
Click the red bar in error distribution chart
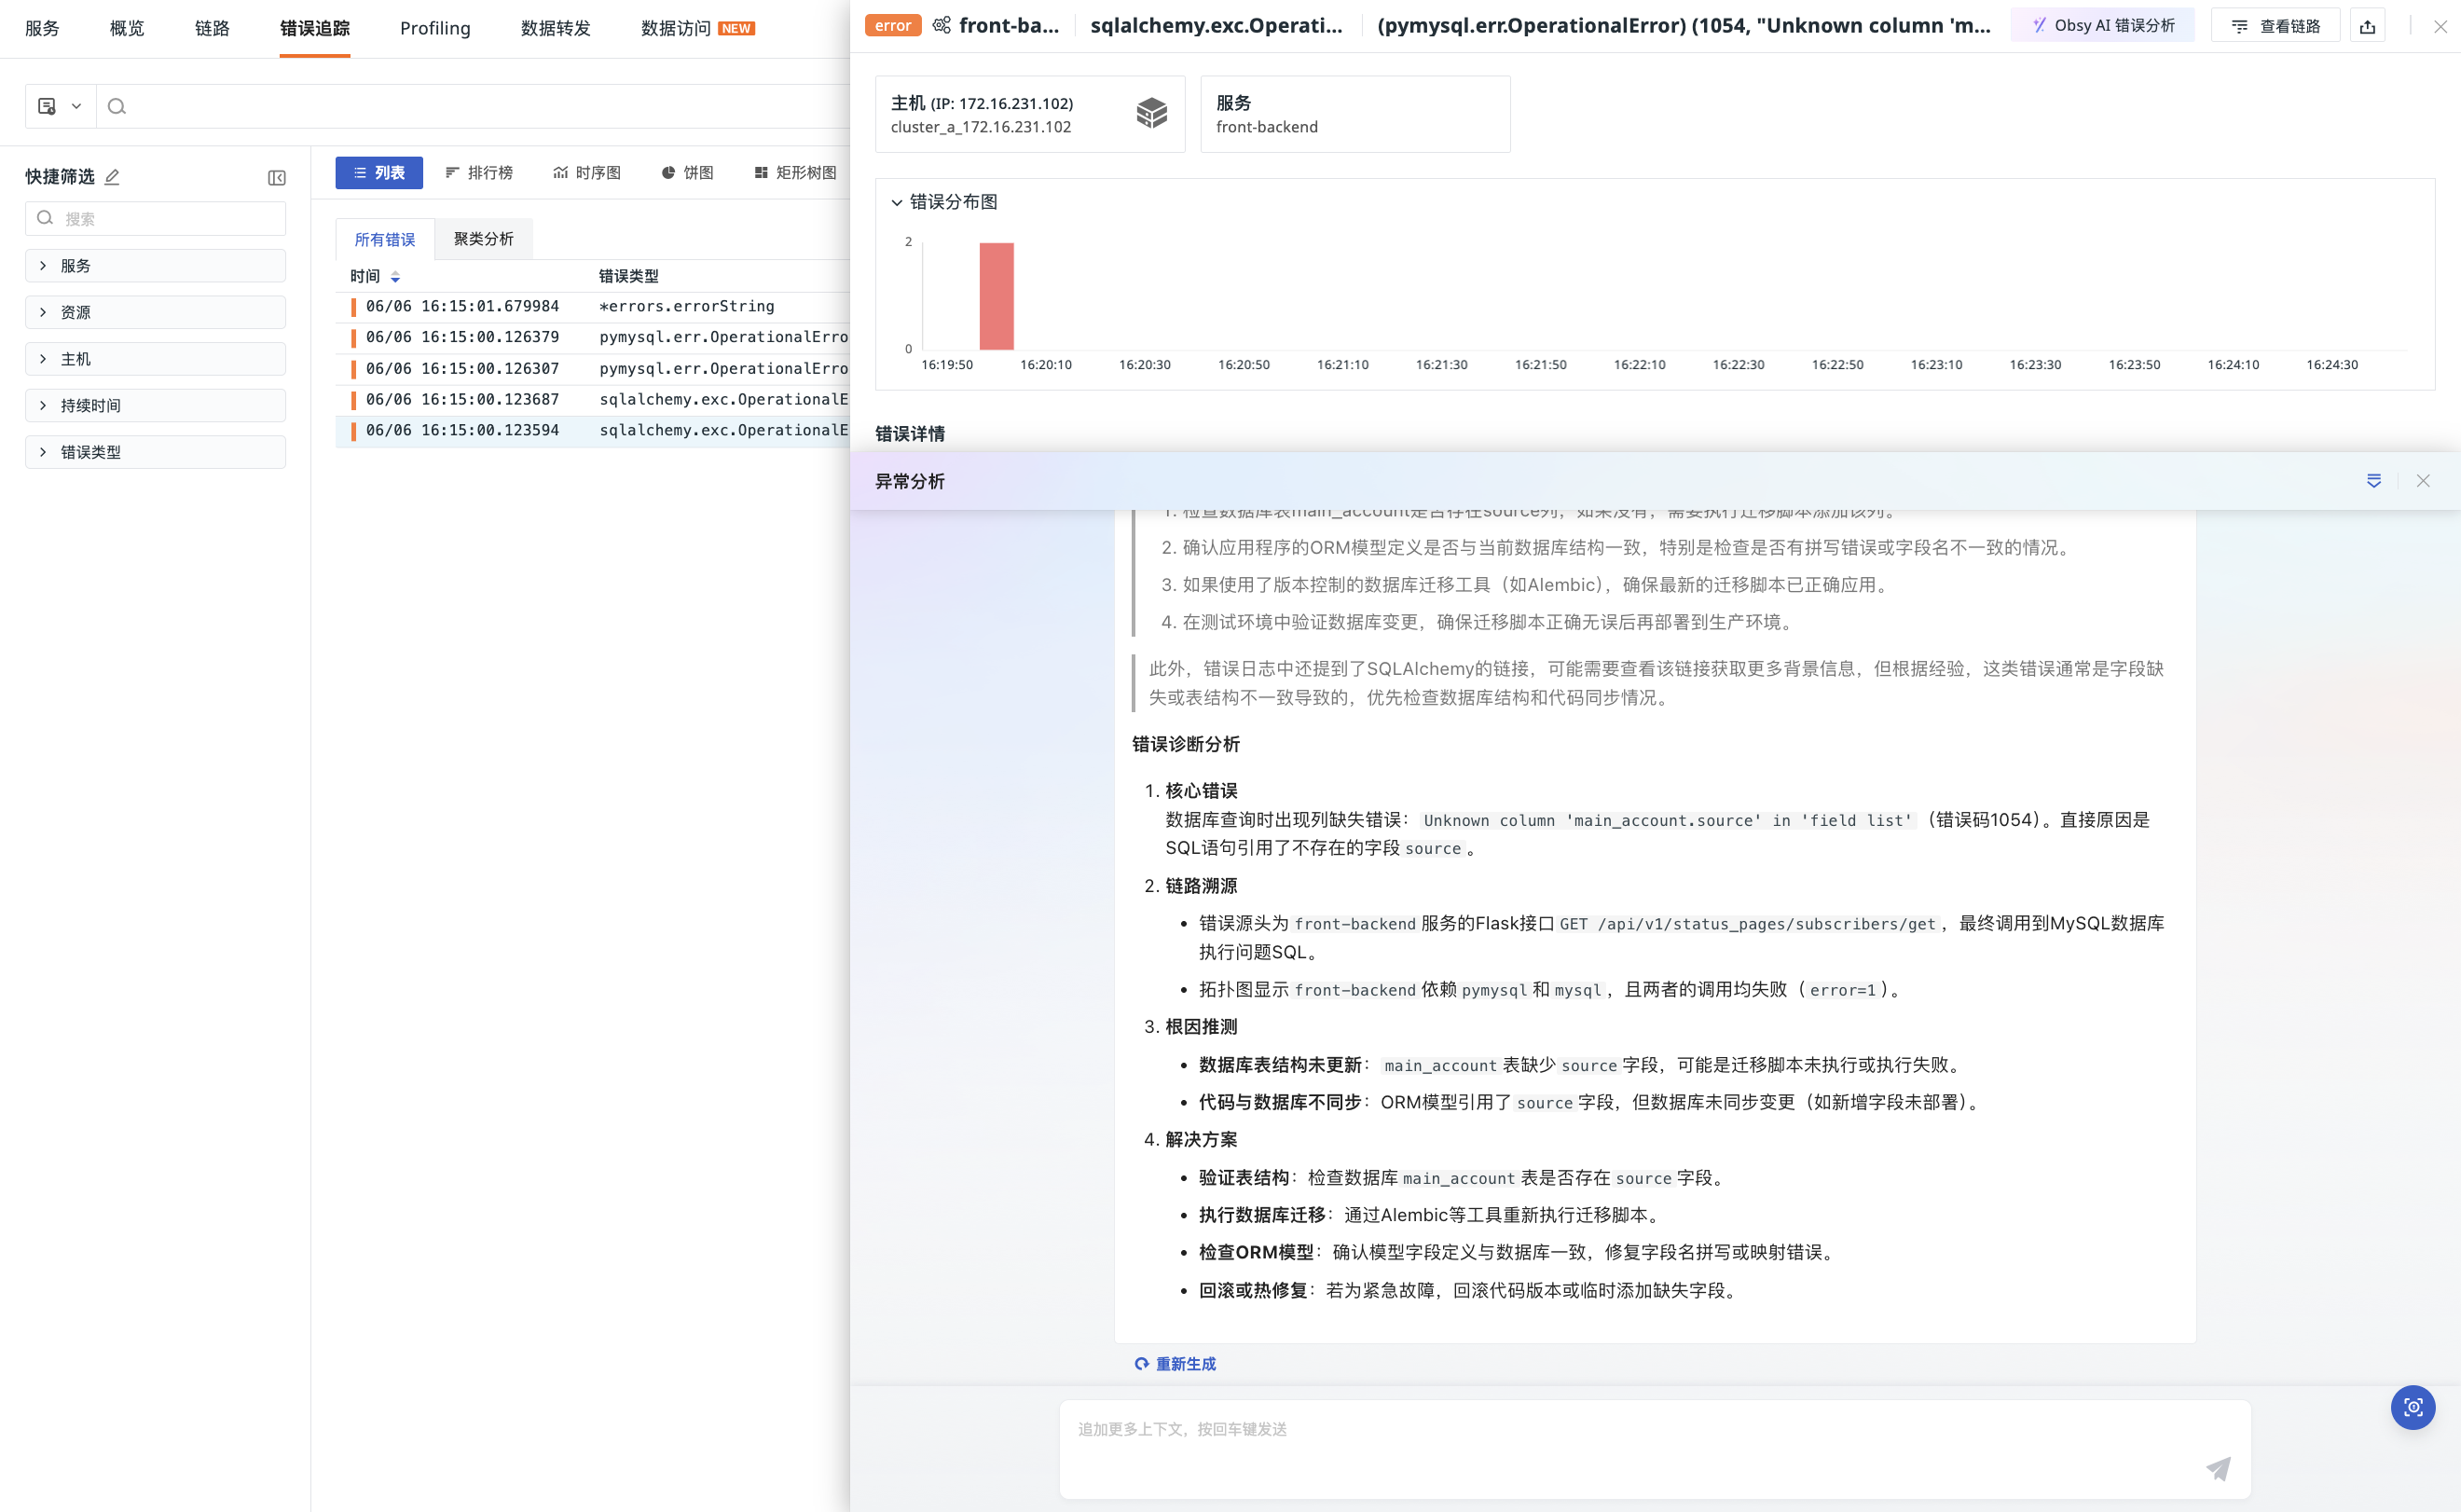996,296
